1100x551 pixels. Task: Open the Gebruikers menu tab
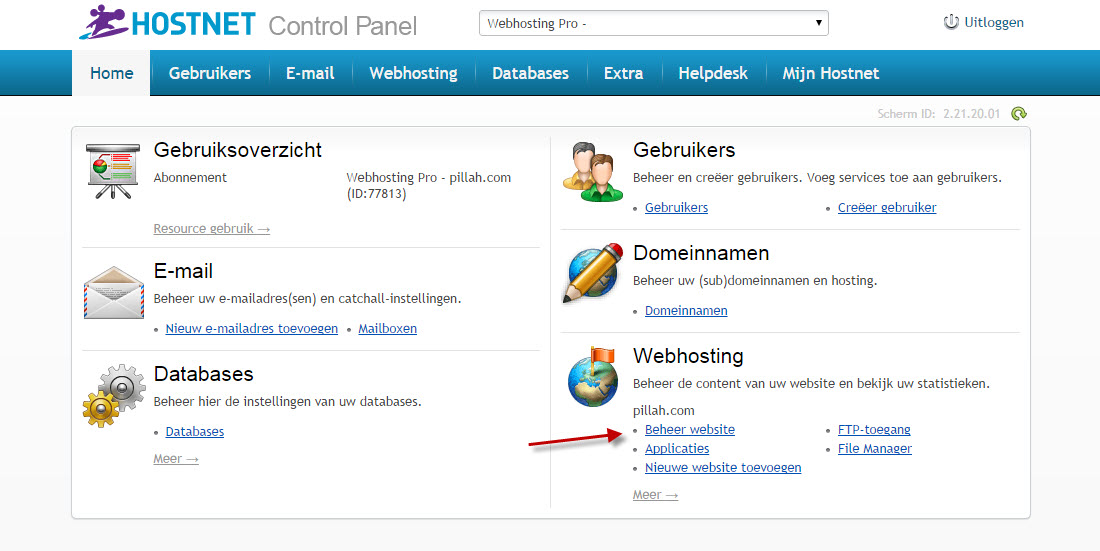(x=210, y=73)
